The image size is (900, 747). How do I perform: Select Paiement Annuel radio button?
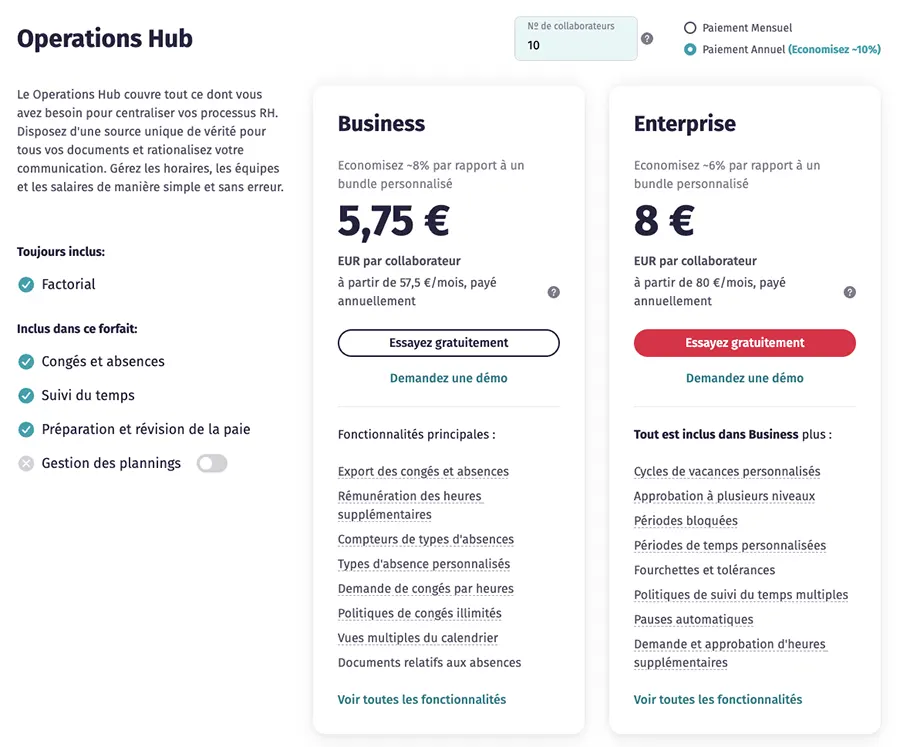coord(690,49)
